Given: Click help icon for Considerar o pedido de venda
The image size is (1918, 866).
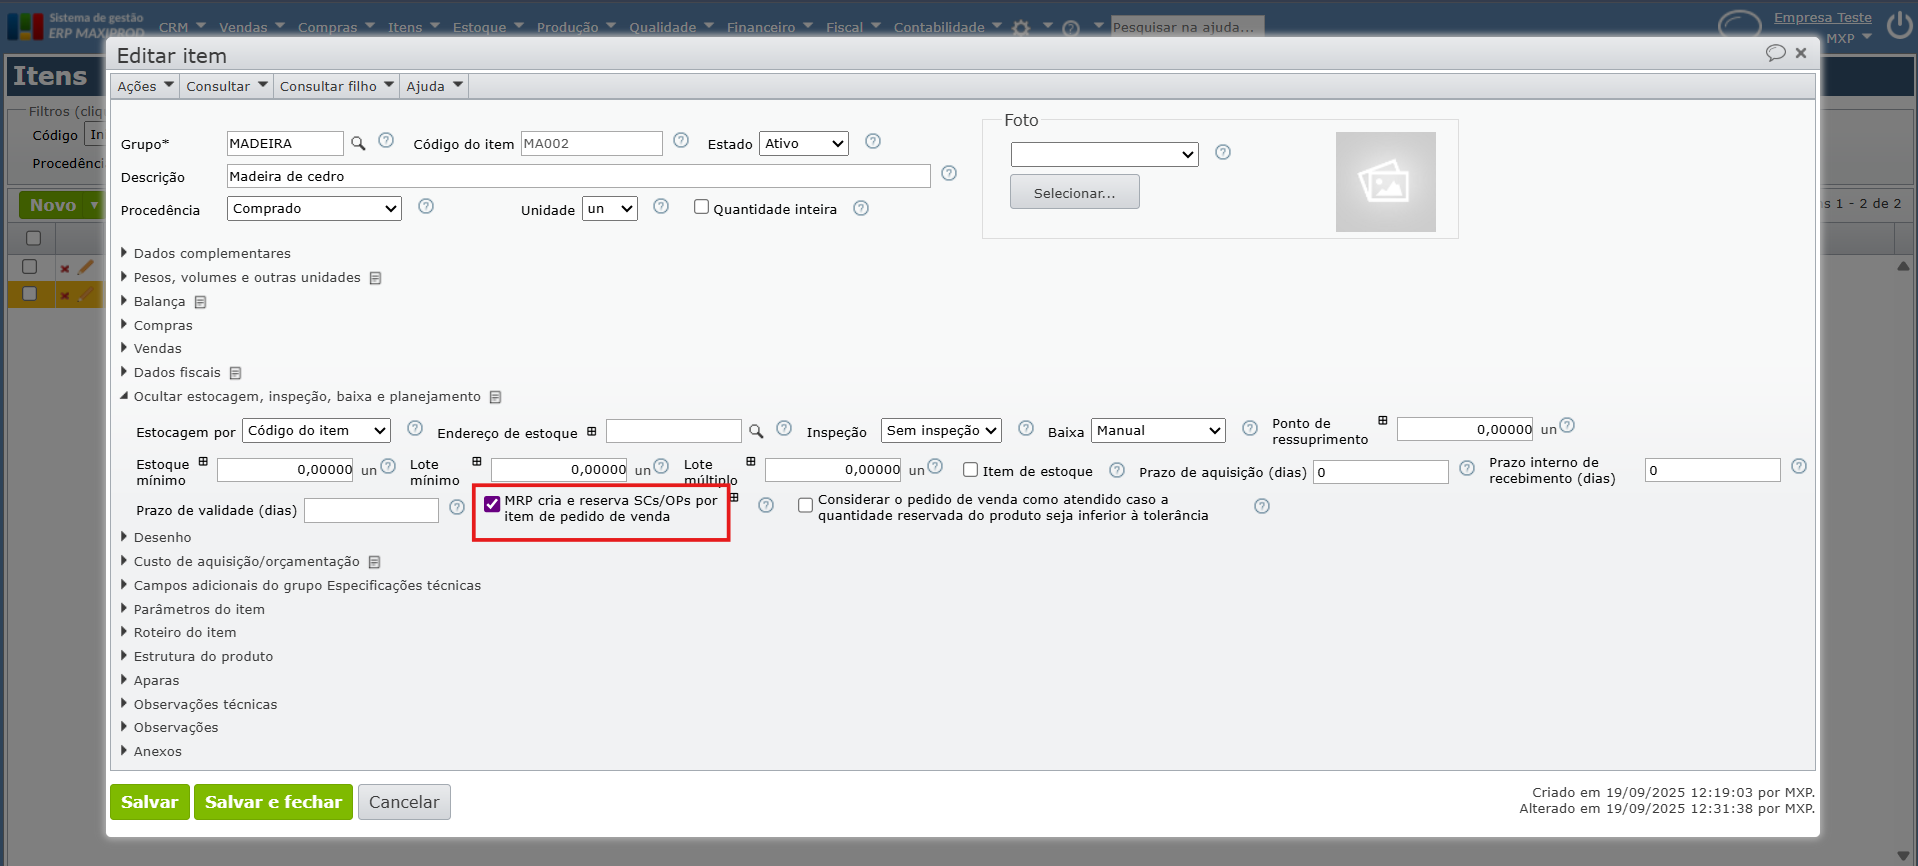Looking at the screenshot, I should click(x=1262, y=507).
